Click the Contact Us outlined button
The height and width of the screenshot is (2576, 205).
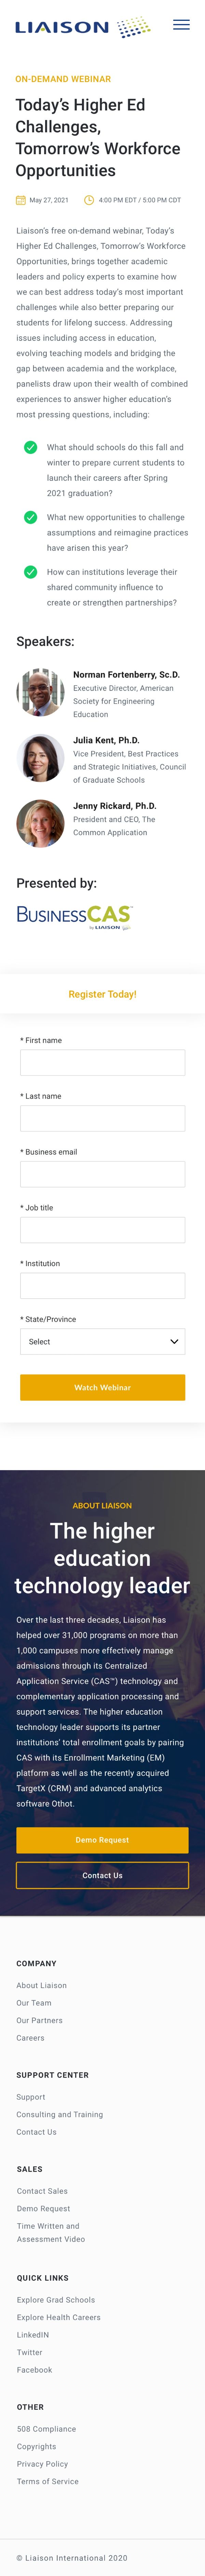coord(102,1875)
